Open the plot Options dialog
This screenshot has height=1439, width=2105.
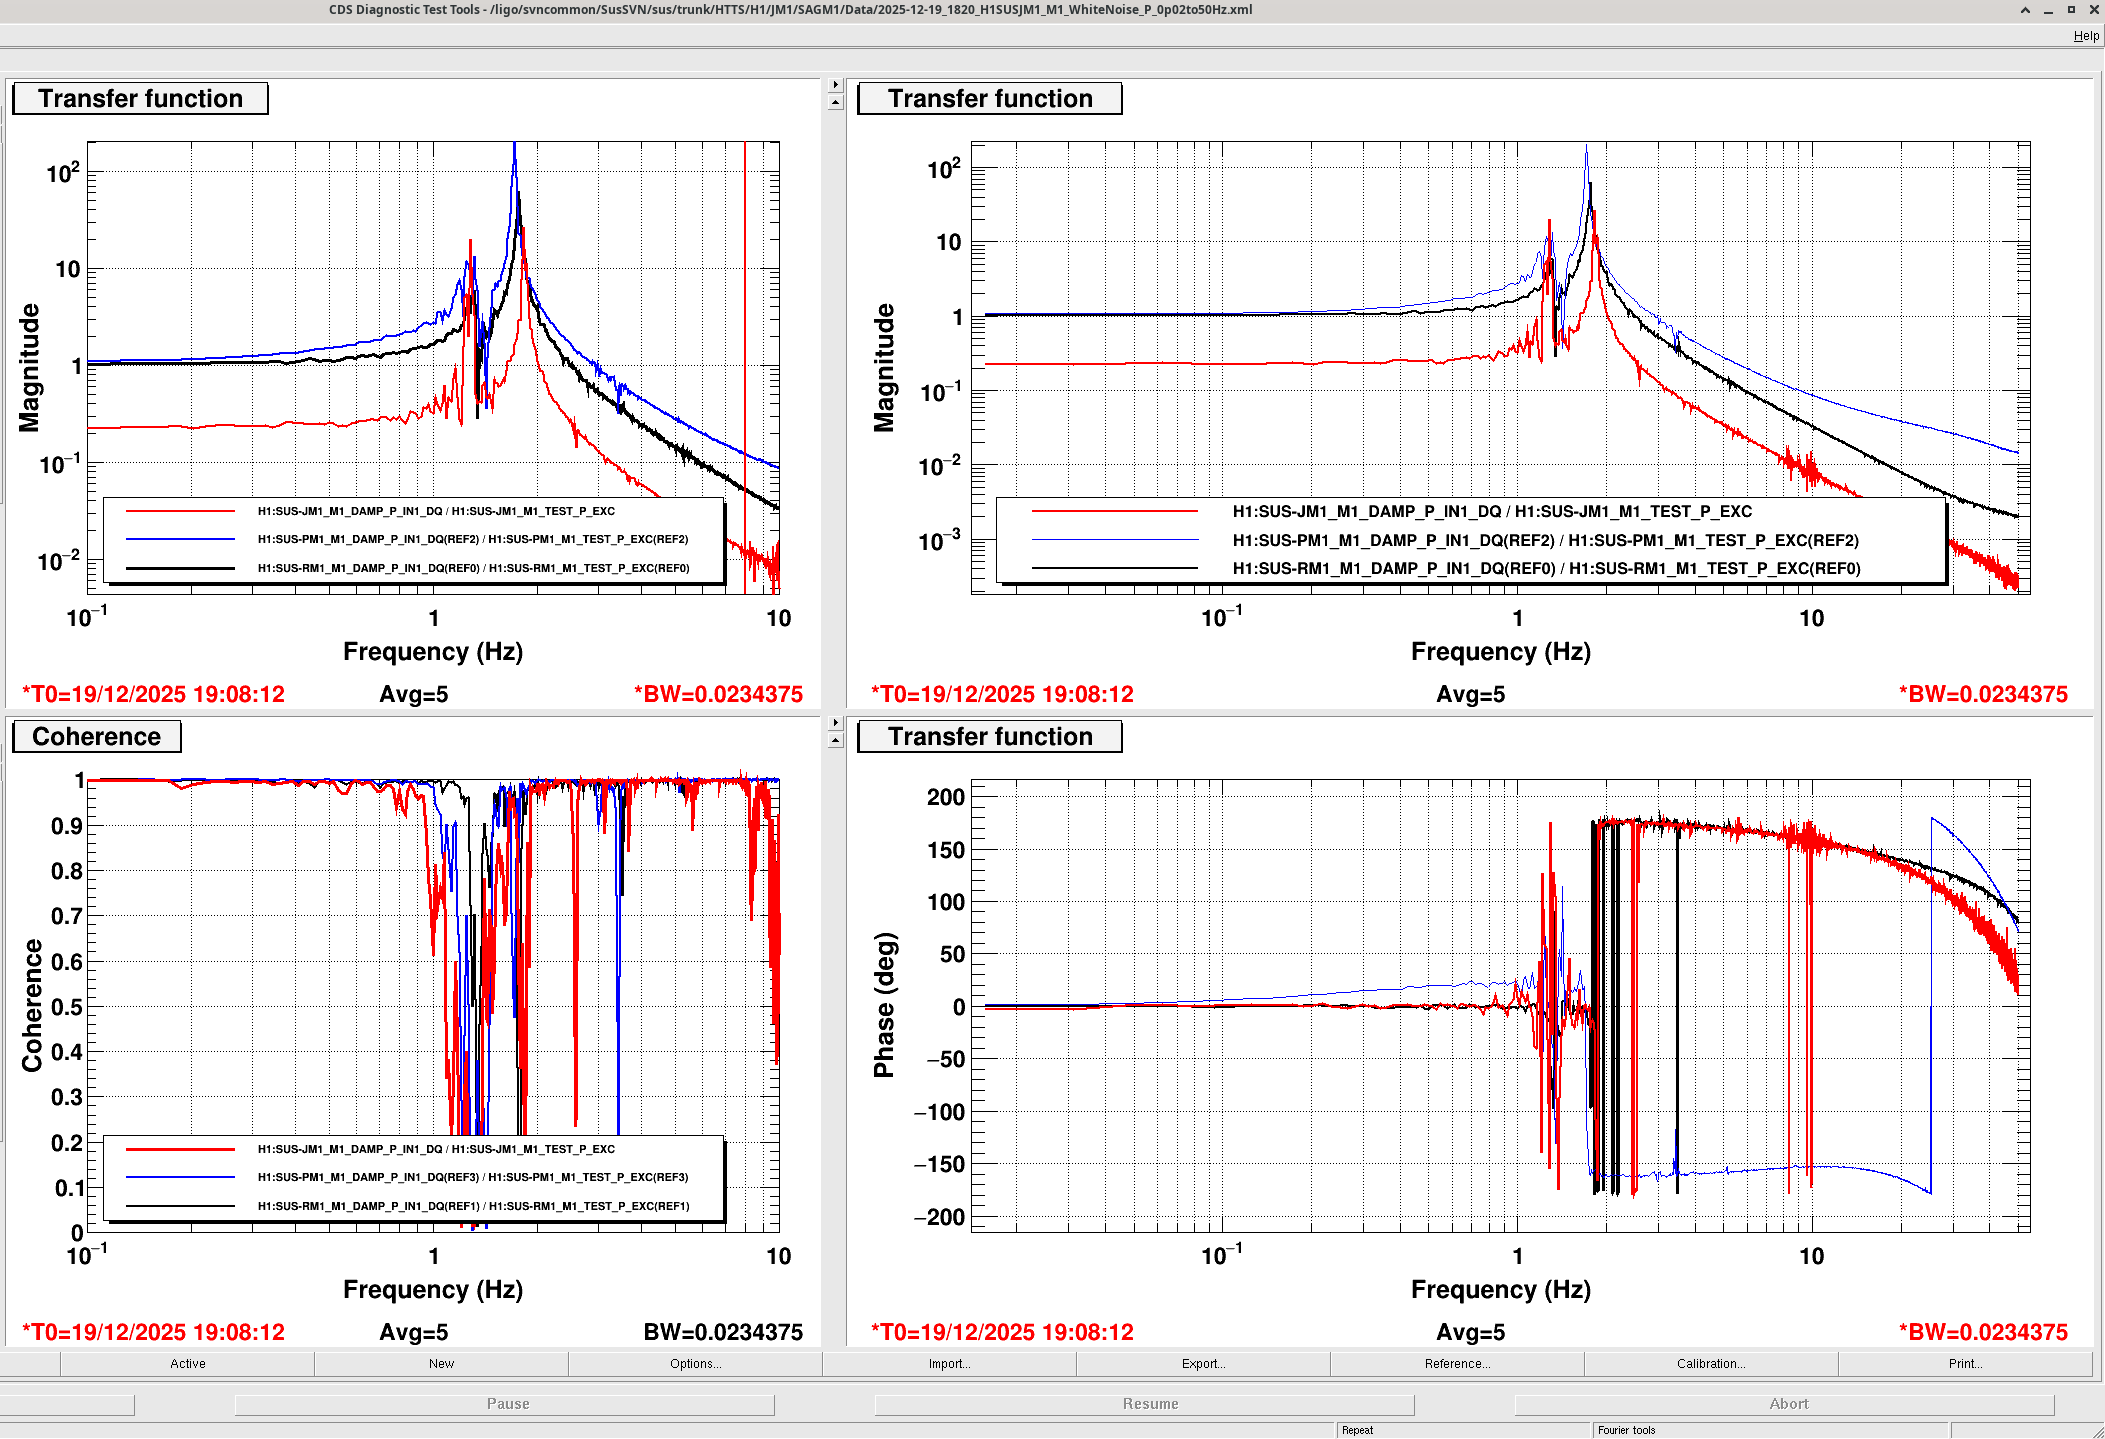point(695,1364)
